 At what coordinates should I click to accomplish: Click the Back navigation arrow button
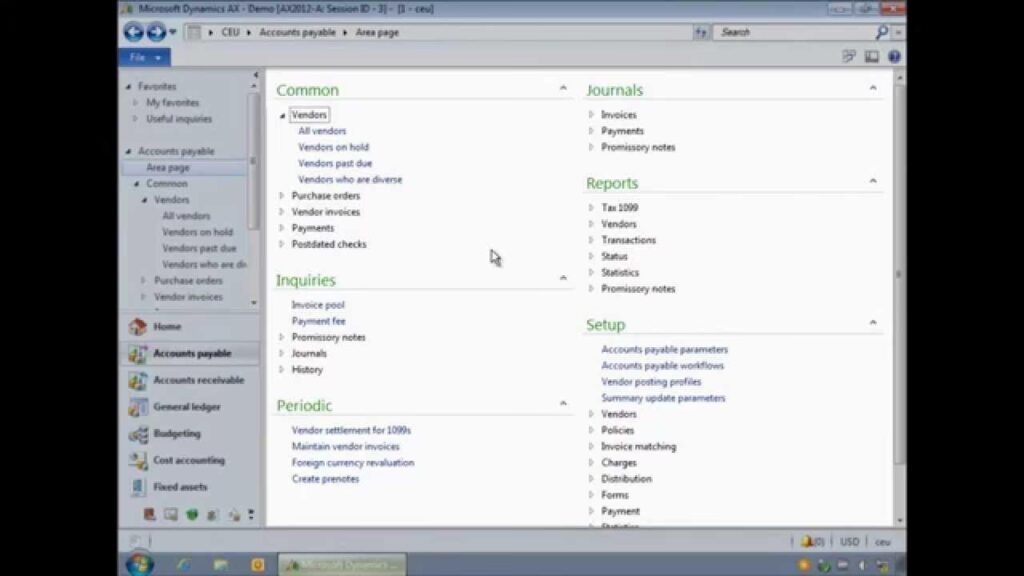[133, 32]
